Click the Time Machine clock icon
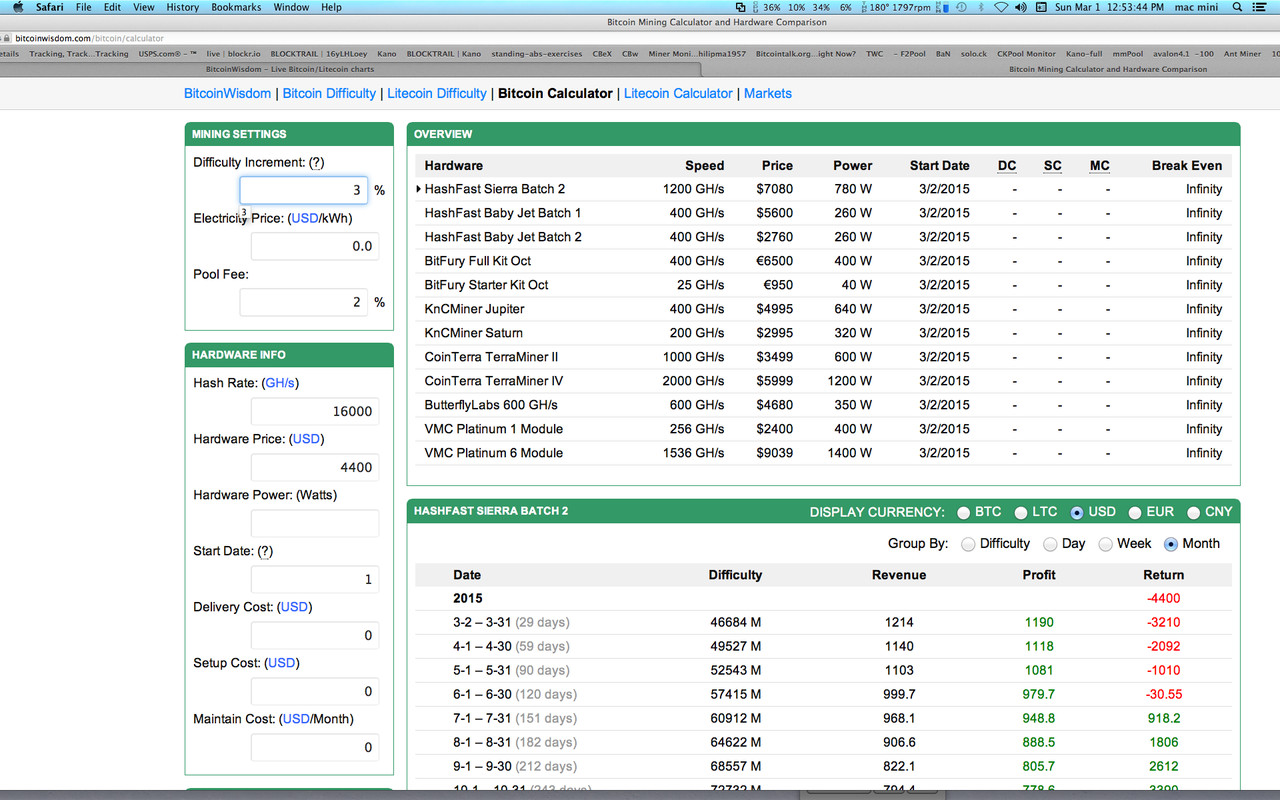The height and width of the screenshot is (800, 1280). pyautogui.click(x=960, y=7)
